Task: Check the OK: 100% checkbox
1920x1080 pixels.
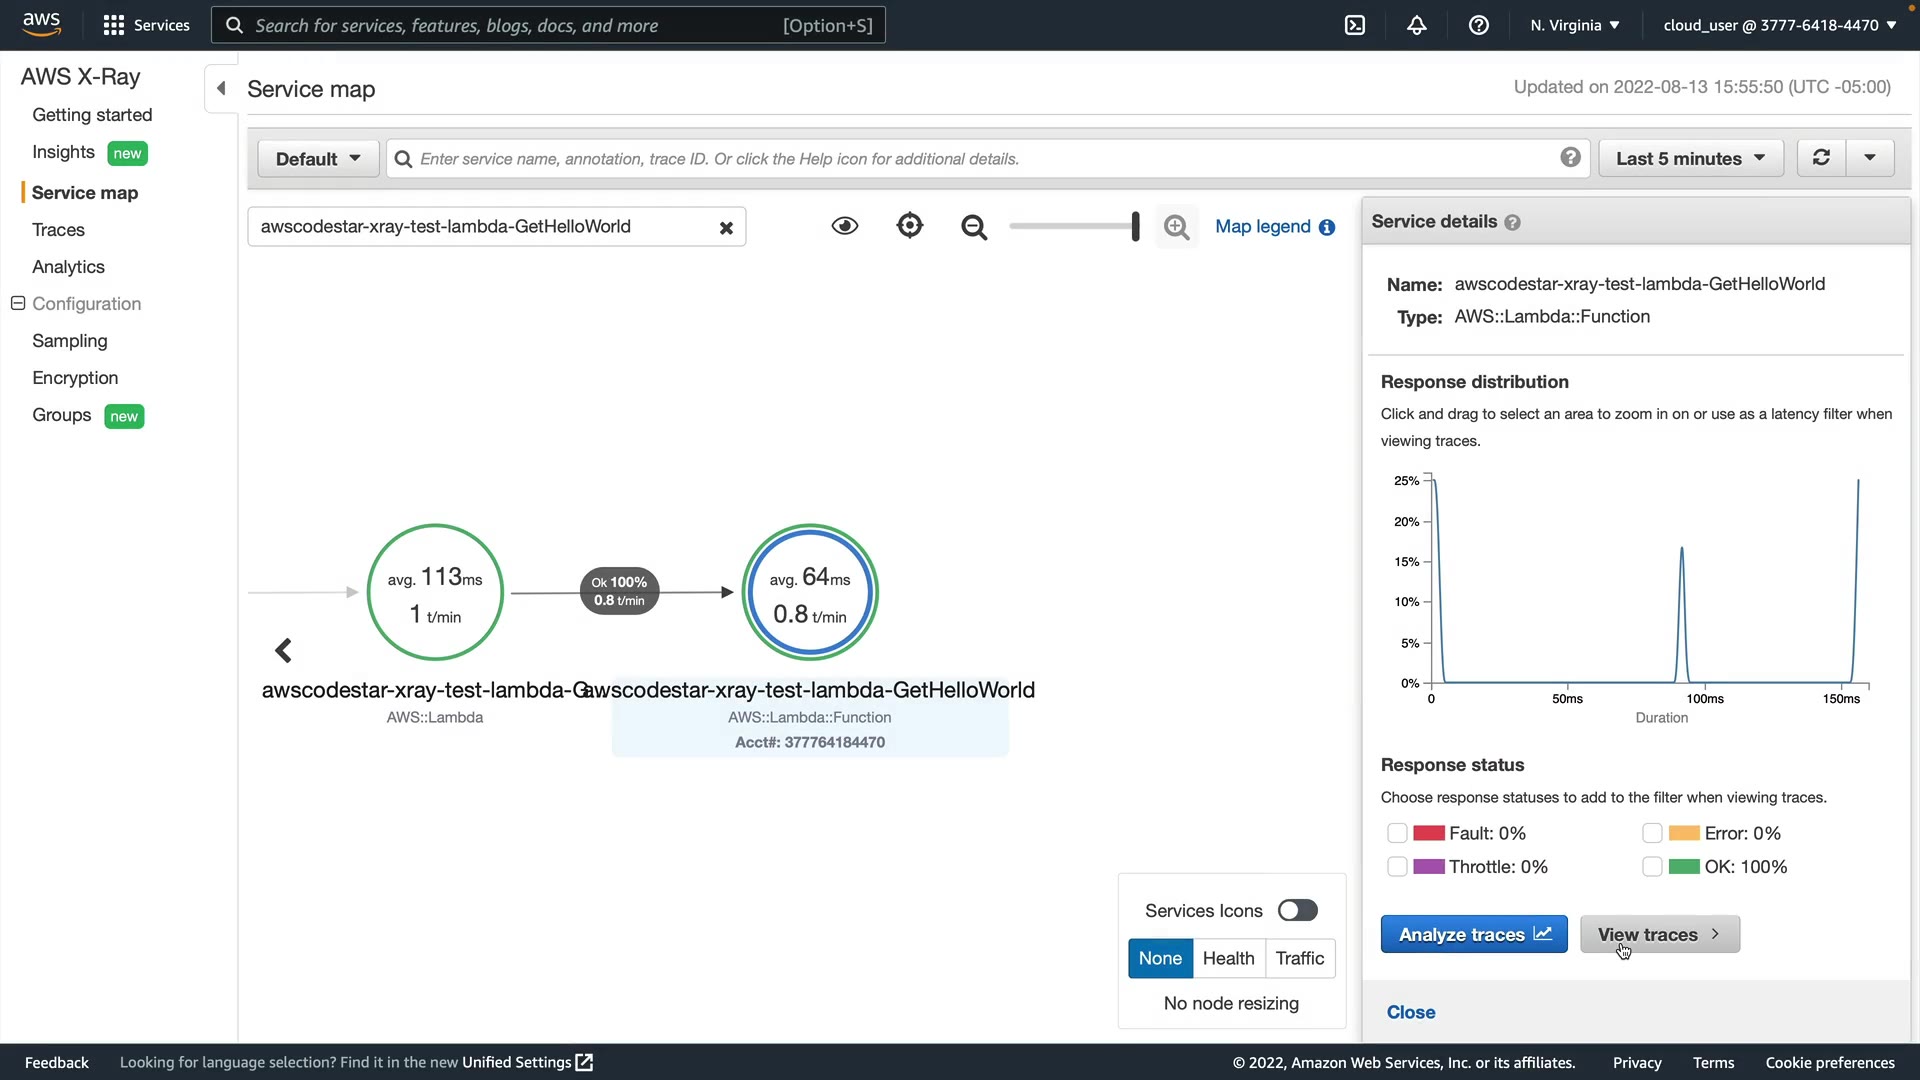Action: [1652, 867]
